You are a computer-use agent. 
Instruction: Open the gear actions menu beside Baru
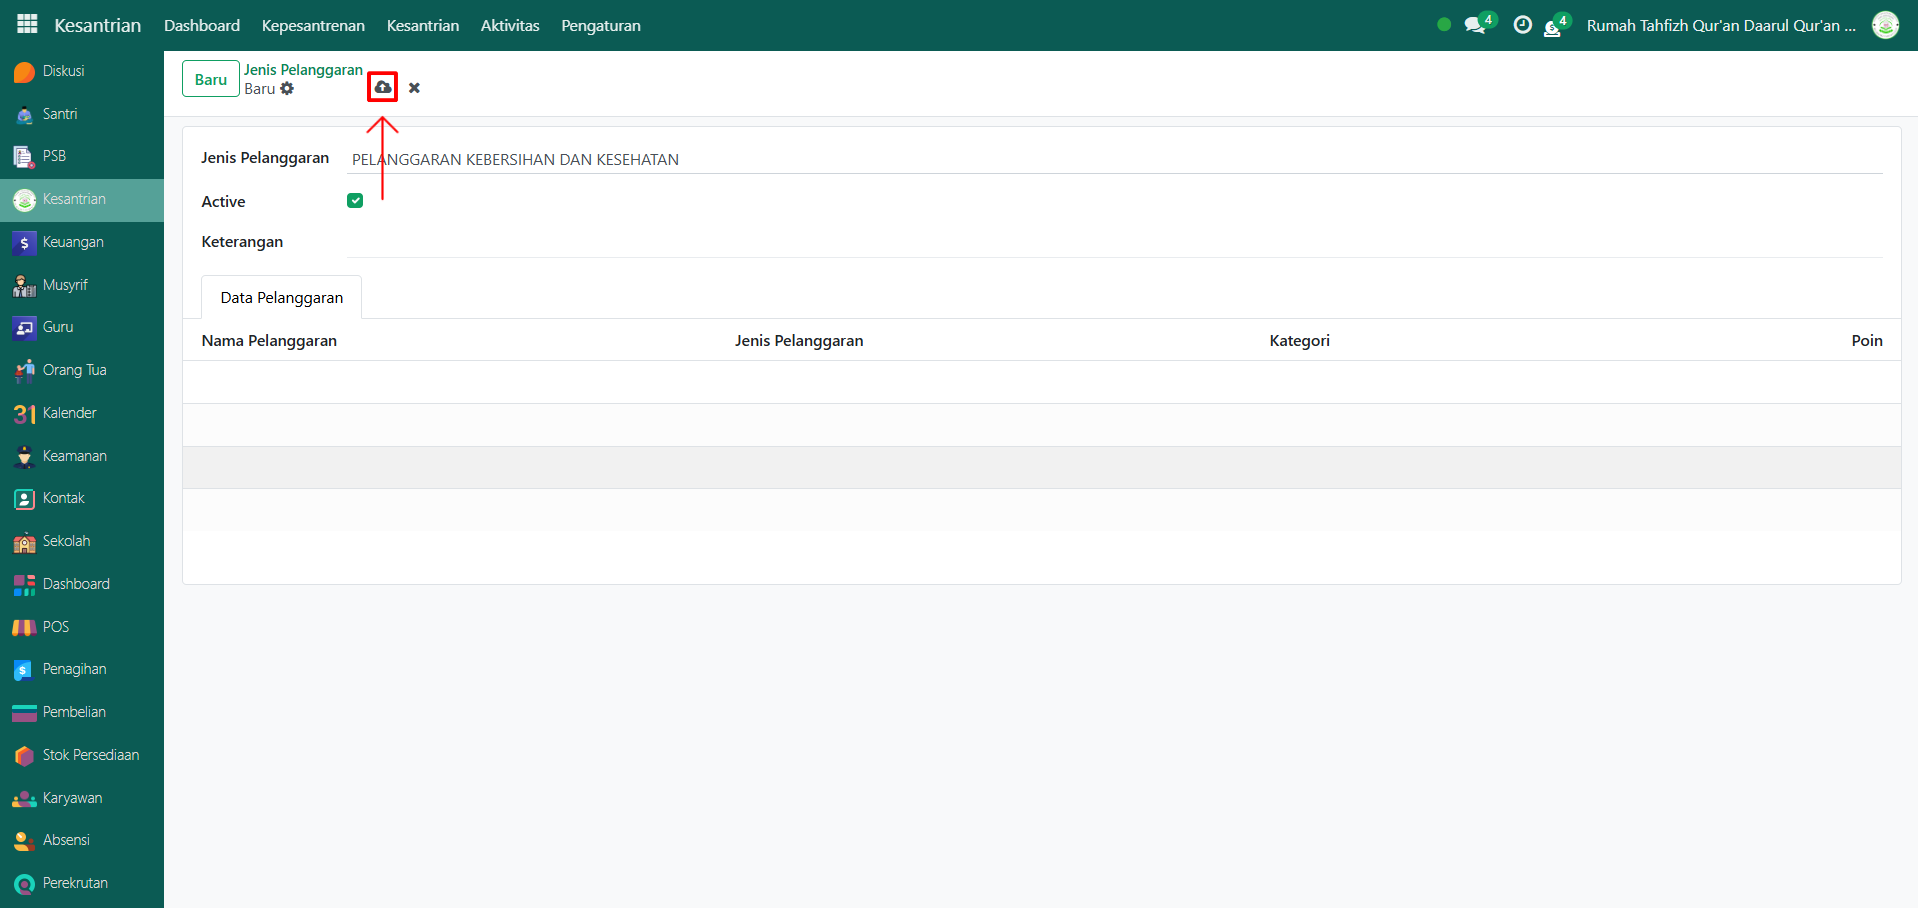point(287,89)
